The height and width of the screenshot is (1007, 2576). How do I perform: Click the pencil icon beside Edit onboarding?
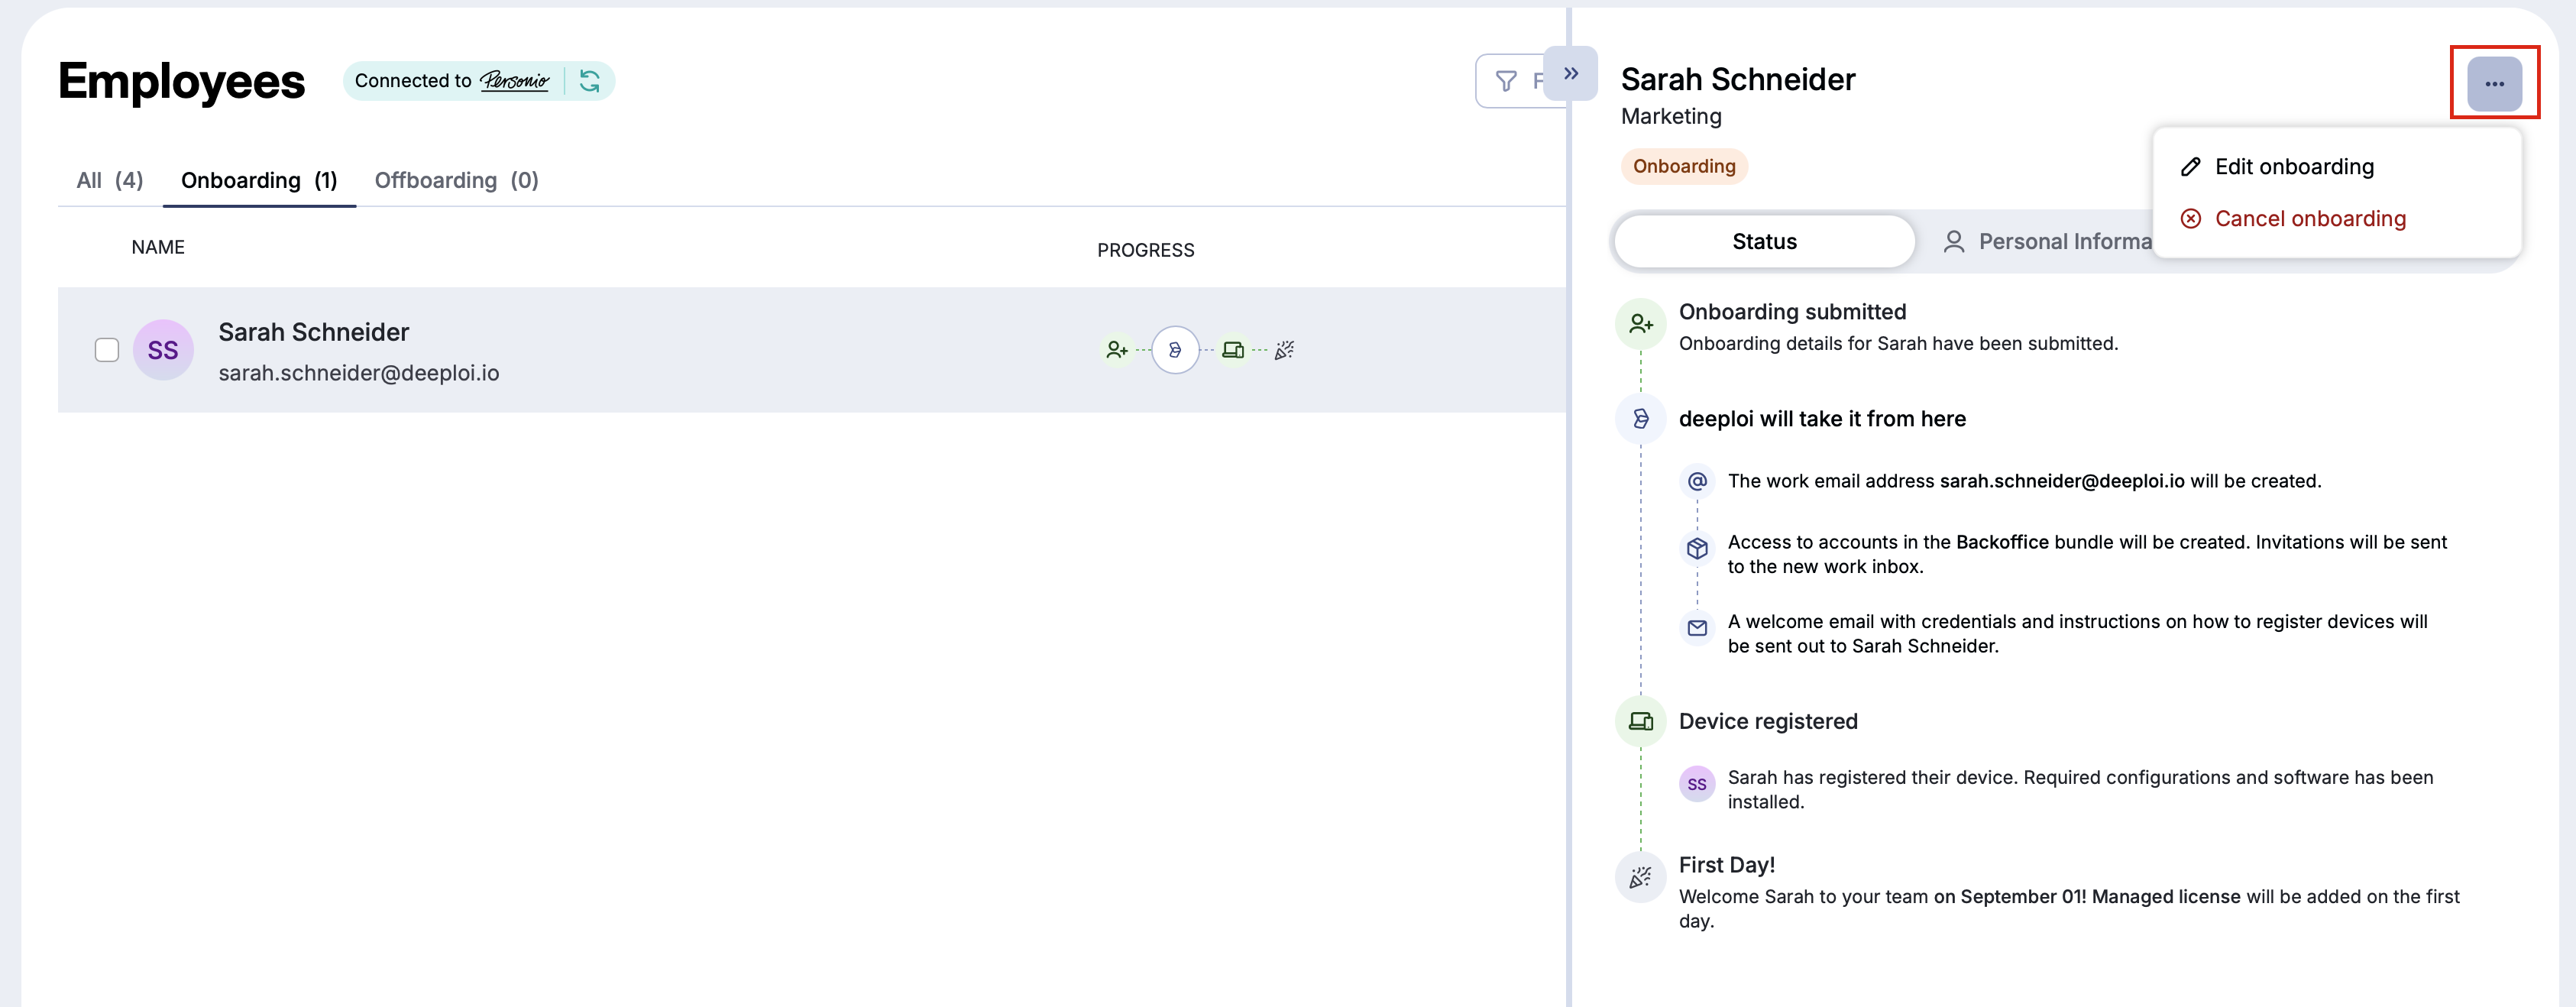click(x=2190, y=167)
